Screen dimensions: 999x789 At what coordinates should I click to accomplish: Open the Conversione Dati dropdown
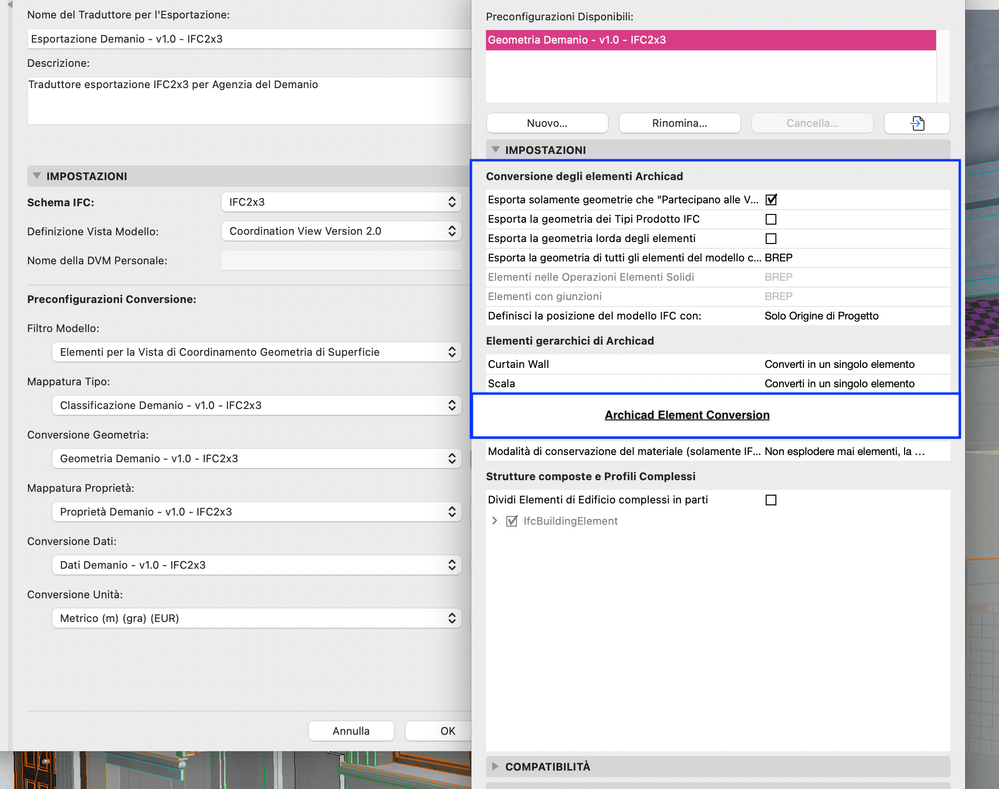[x=257, y=565]
